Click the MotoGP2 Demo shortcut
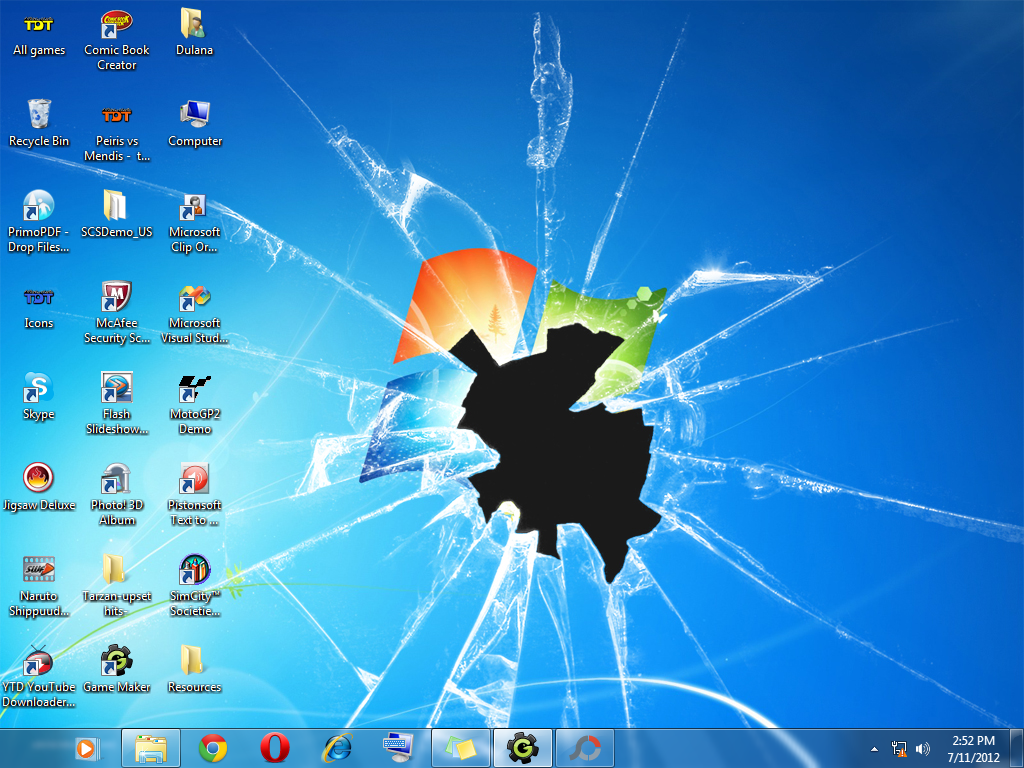1024x768 pixels. click(x=194, y=388)
